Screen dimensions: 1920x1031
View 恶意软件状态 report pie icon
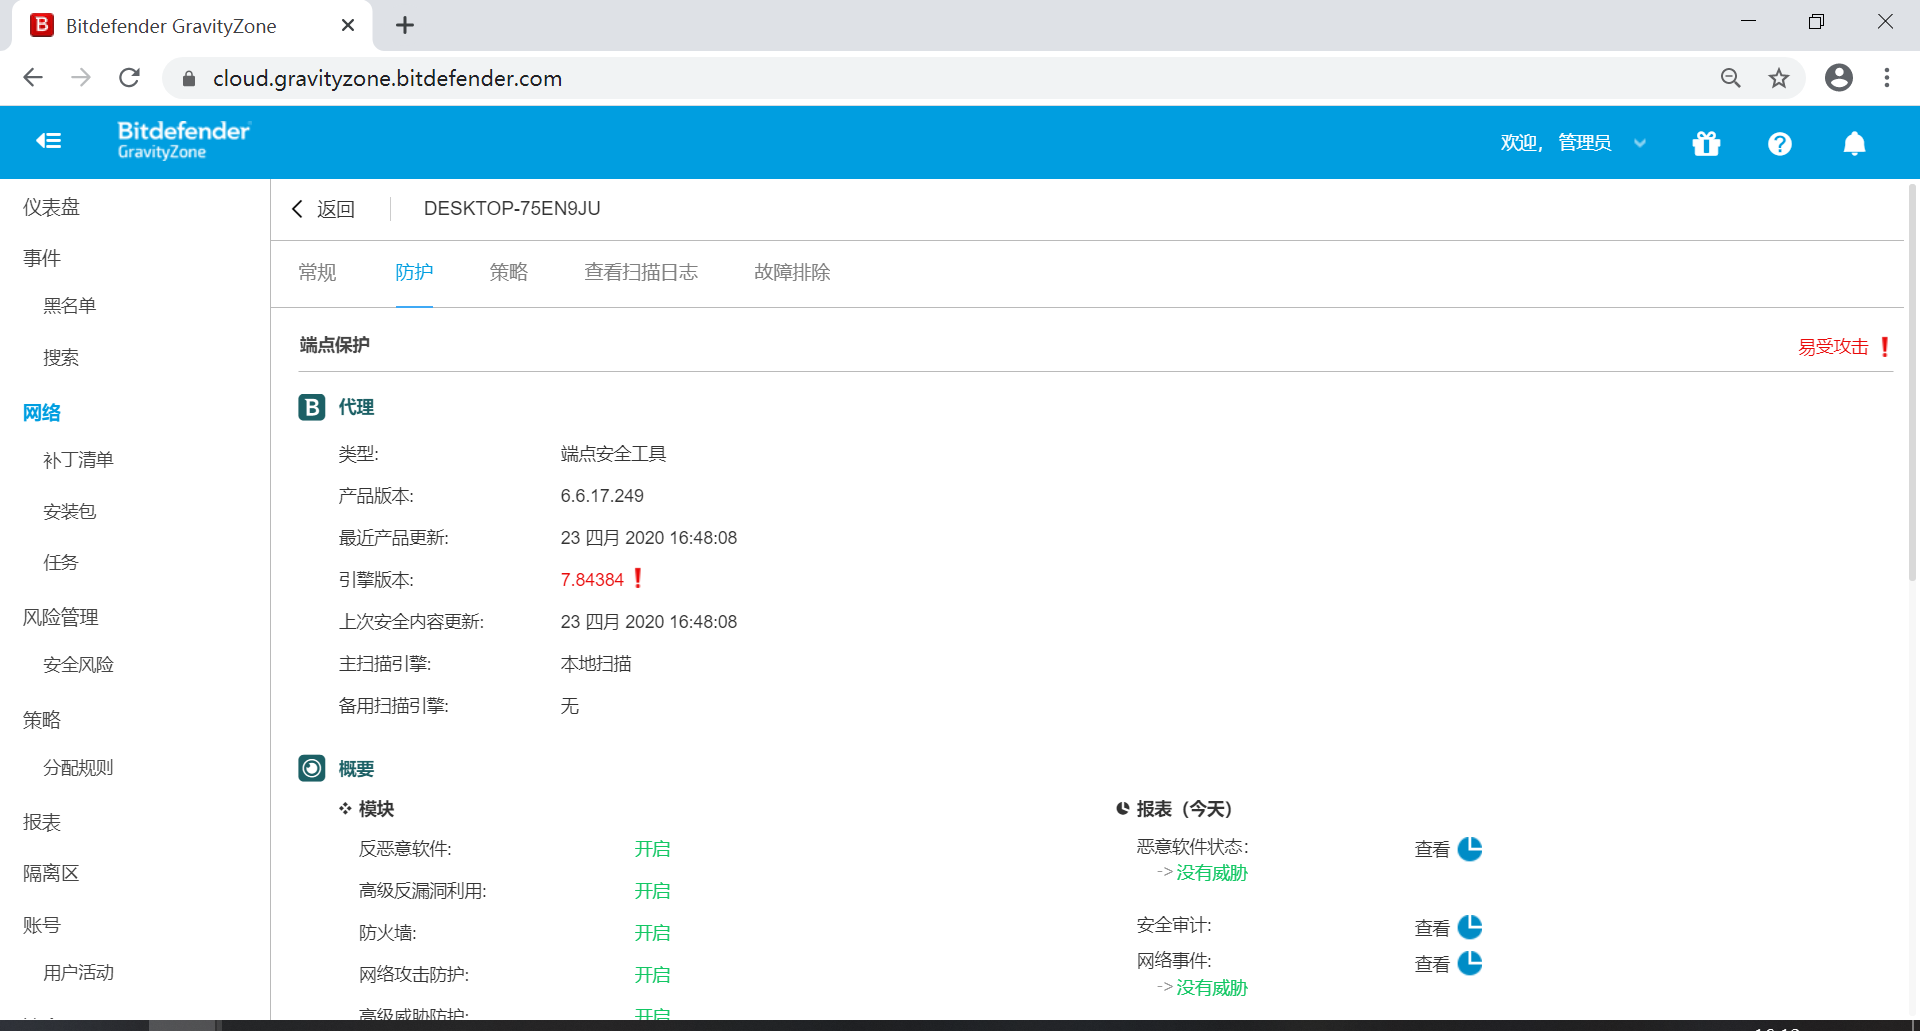[x=1470, y=849]
